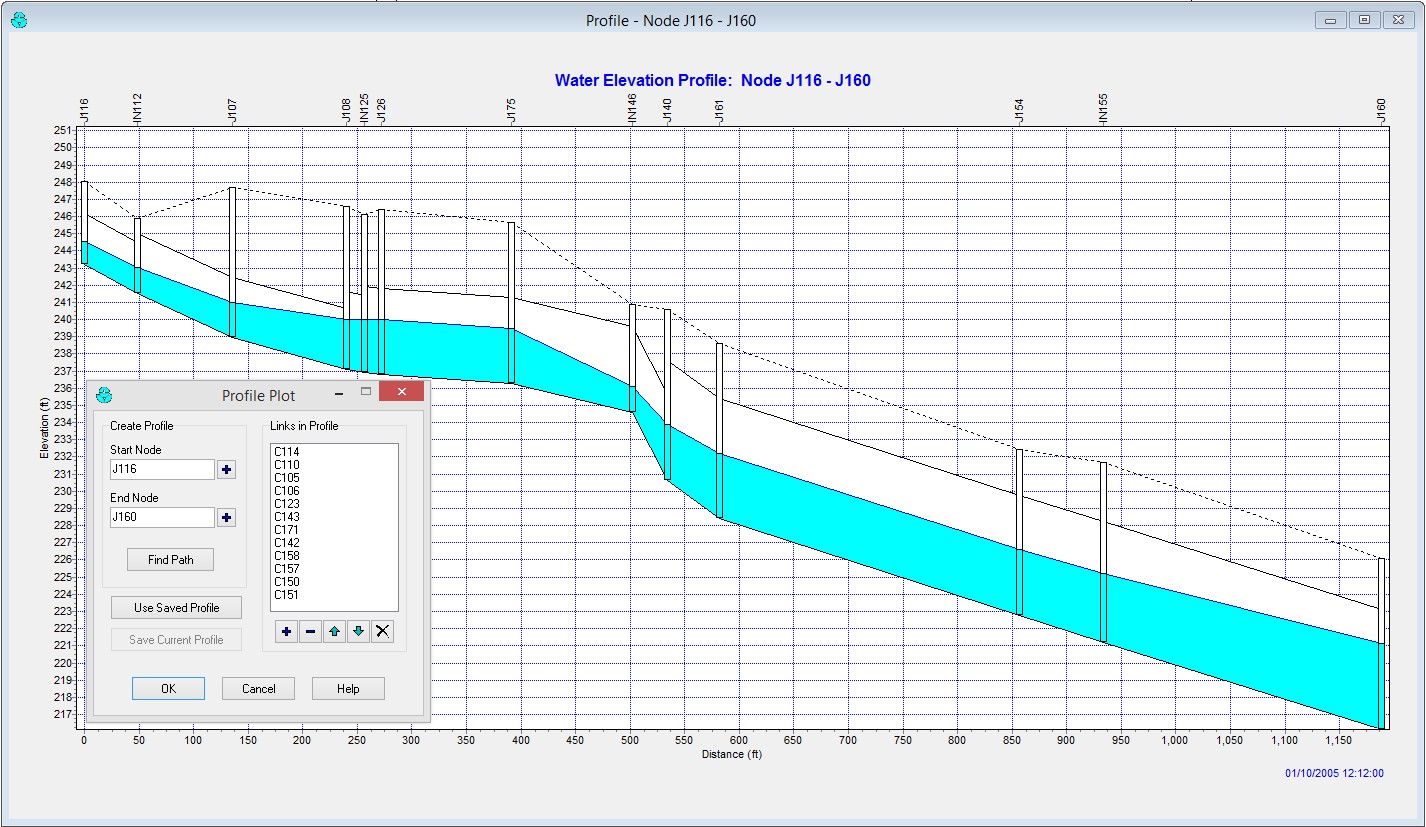
Task: Click Use Saved Profile button
Action: coord(176,608)
